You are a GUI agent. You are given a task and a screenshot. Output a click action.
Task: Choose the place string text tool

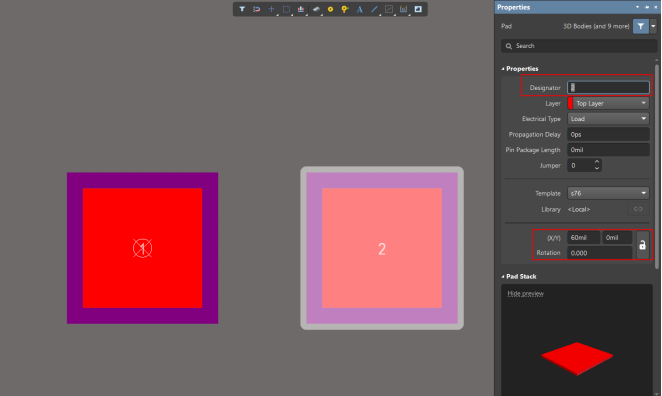tap(360, 9)
